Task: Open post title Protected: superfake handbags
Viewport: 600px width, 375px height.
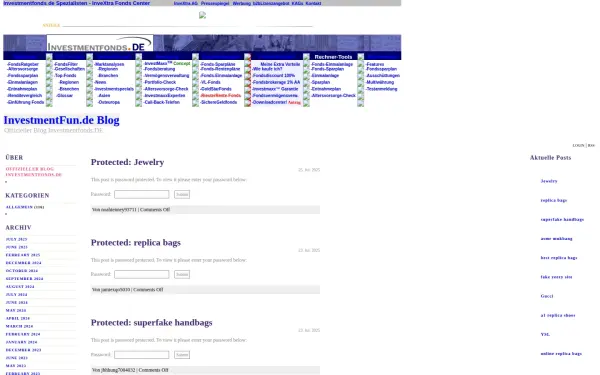Action: 152,323
